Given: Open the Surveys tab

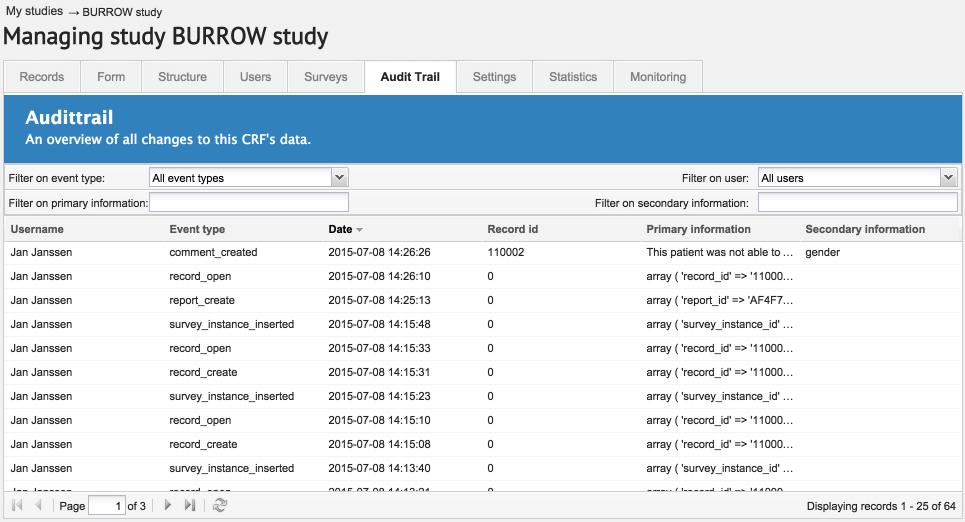Looking at the screenshot, I should (326, 77).
